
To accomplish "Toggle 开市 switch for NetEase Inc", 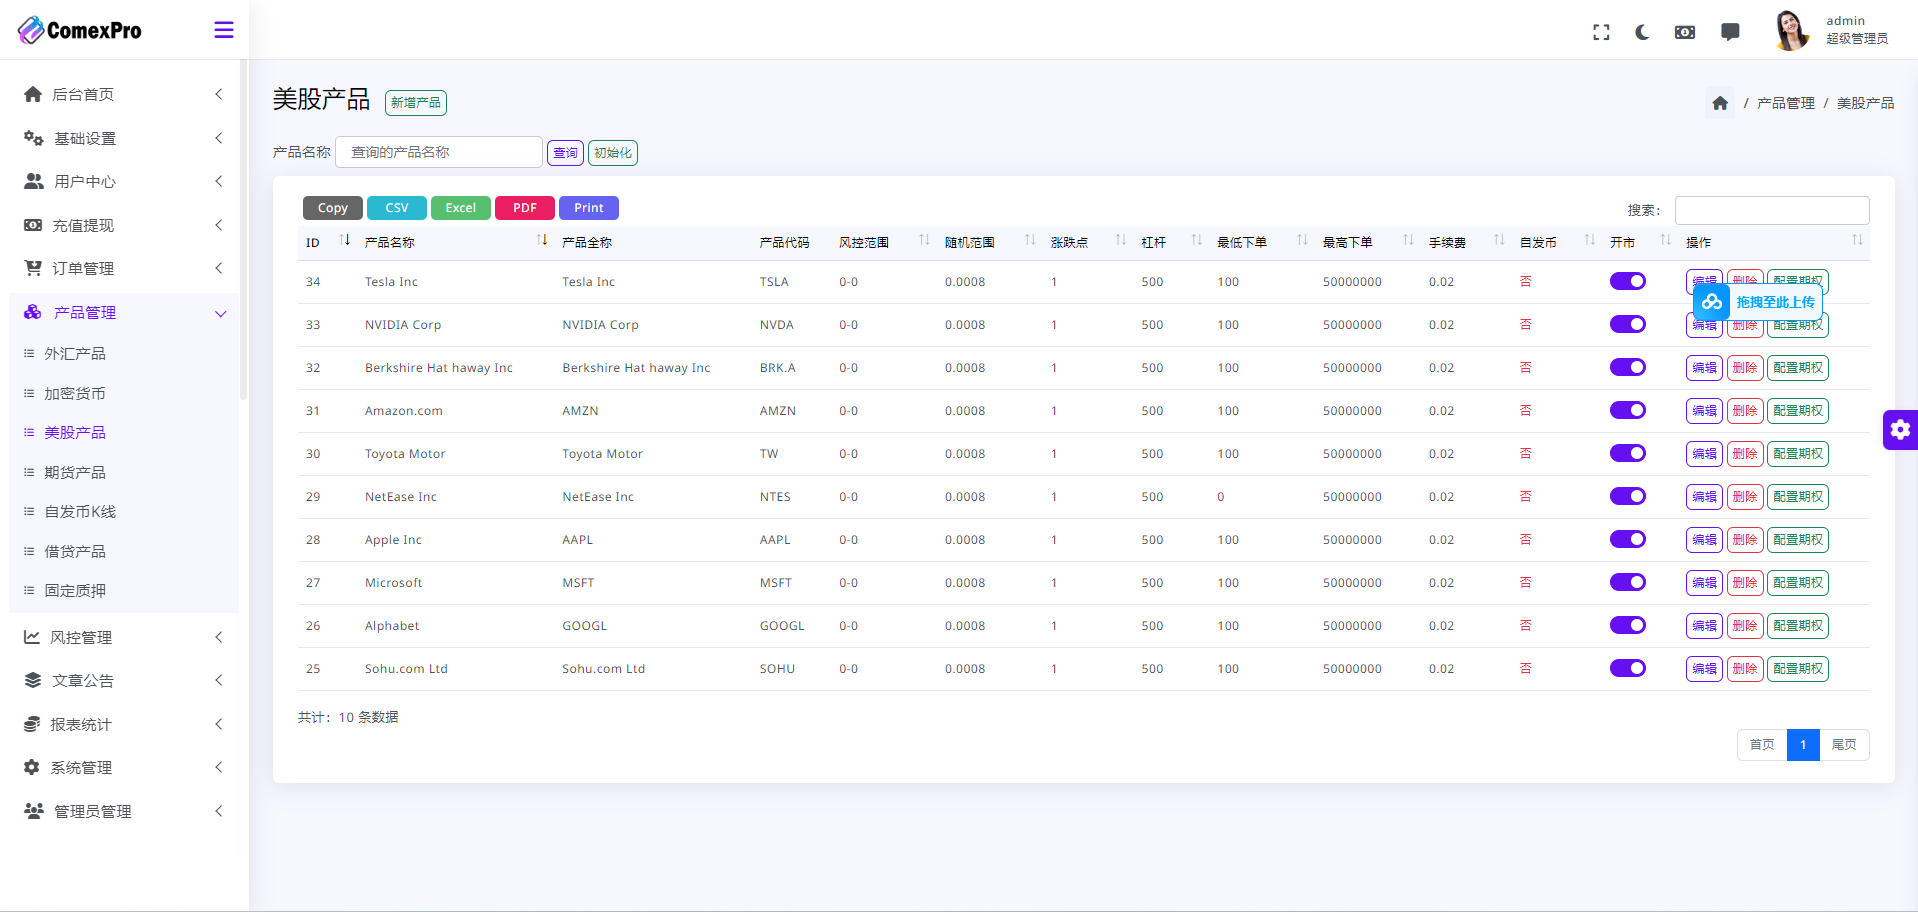I will click(1628, 496).
